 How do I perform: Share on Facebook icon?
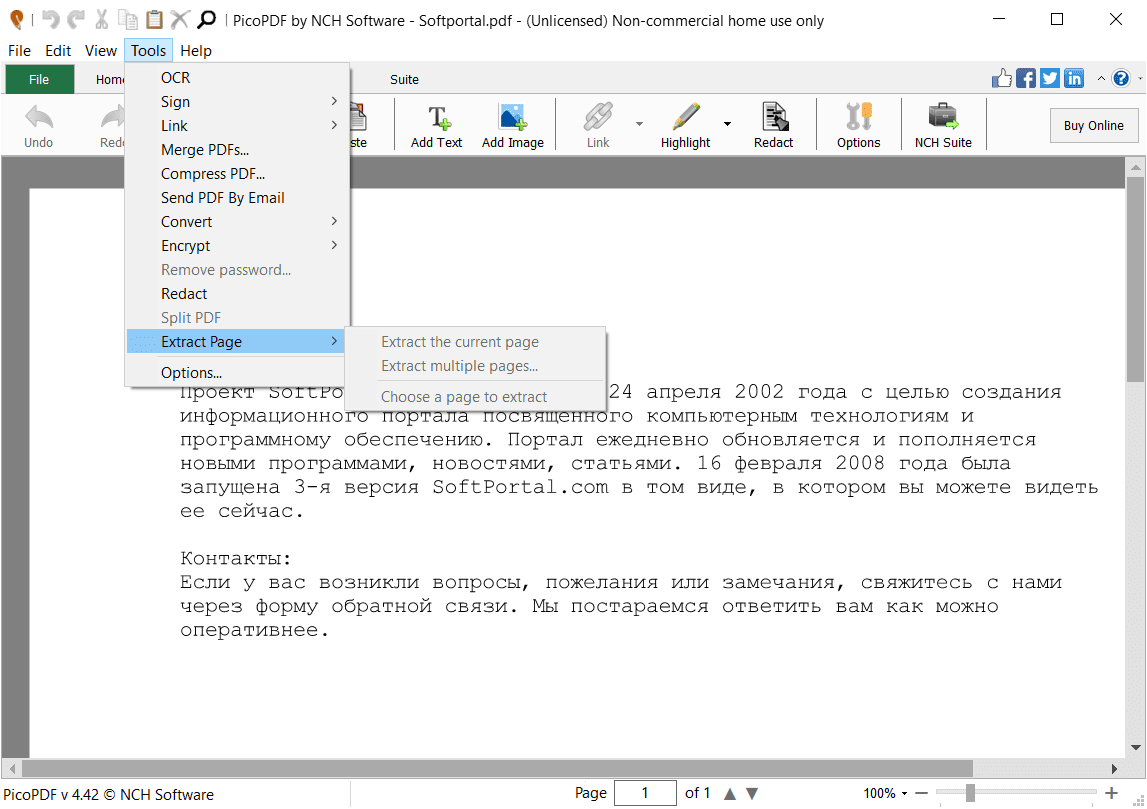[1026, 78]
